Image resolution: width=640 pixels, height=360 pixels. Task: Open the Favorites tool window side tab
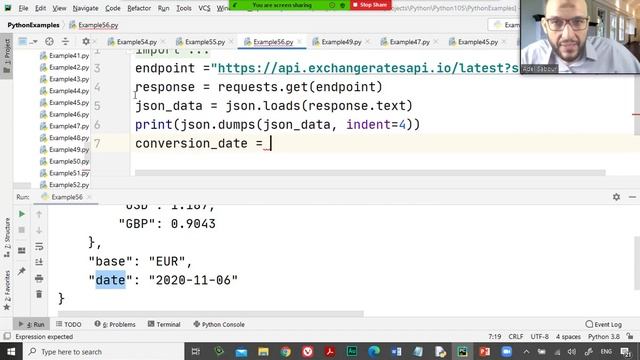tap(7, 290)
